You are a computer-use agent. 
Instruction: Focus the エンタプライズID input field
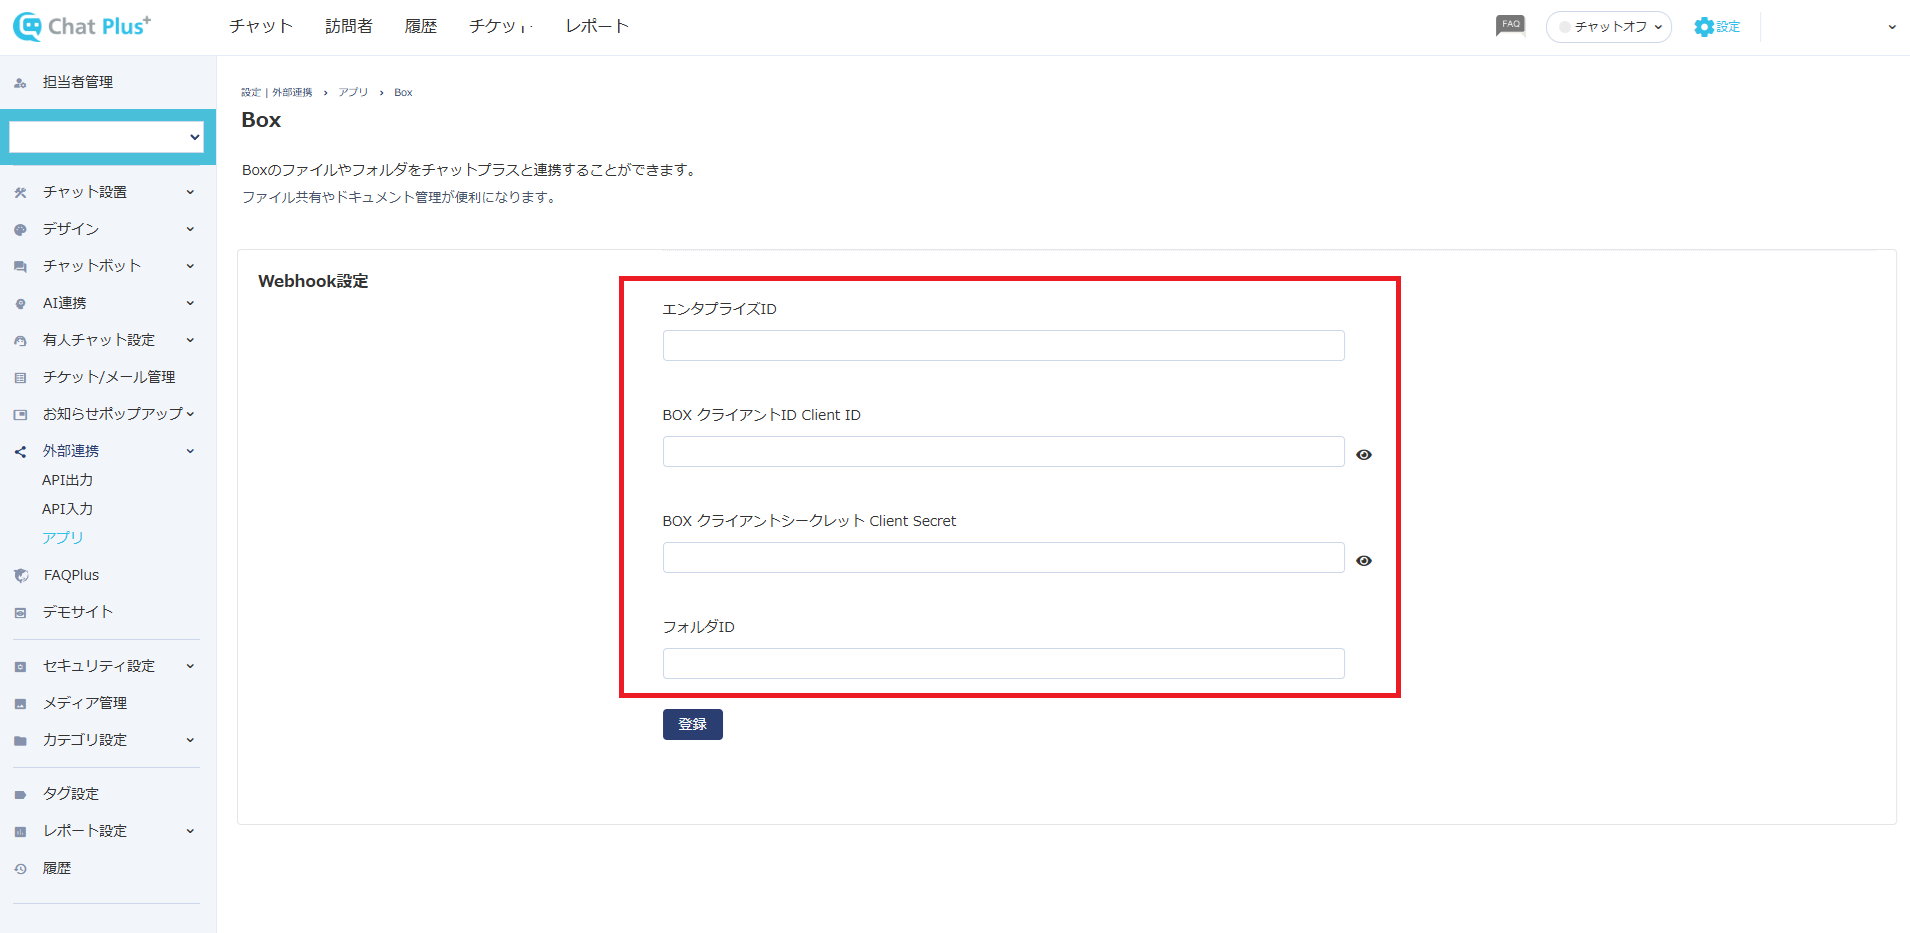[1004, 346]
